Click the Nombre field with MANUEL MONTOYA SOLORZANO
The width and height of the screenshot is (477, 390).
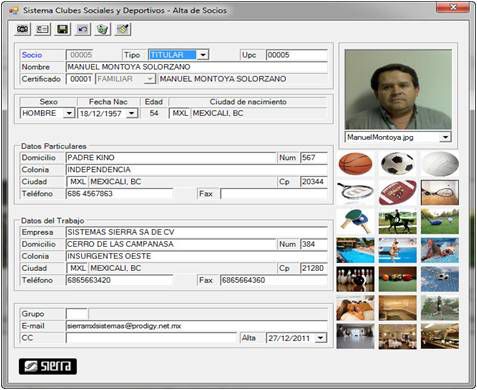click(x=197, y=67)
